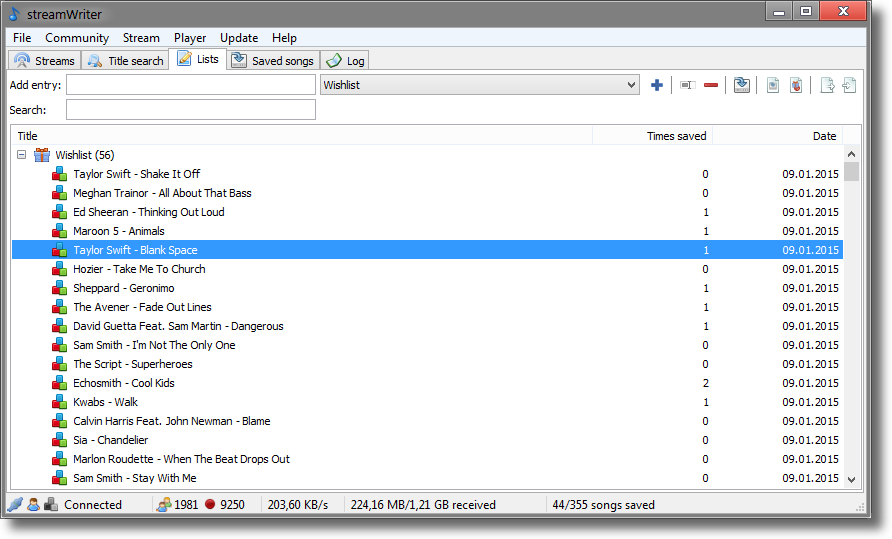The width and height of the screenshot is (892, 539).
Task: Click the gift box icon of Wishlist group
Action: pyautogui.click(x=42, y=155)
